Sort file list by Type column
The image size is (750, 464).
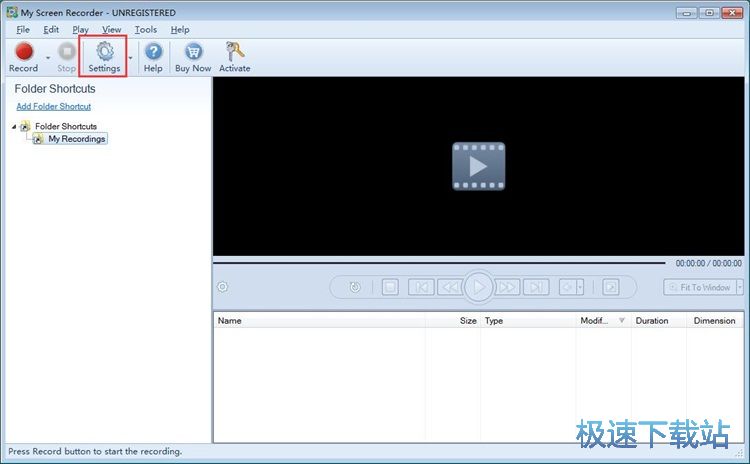click(x=528, y=320)
